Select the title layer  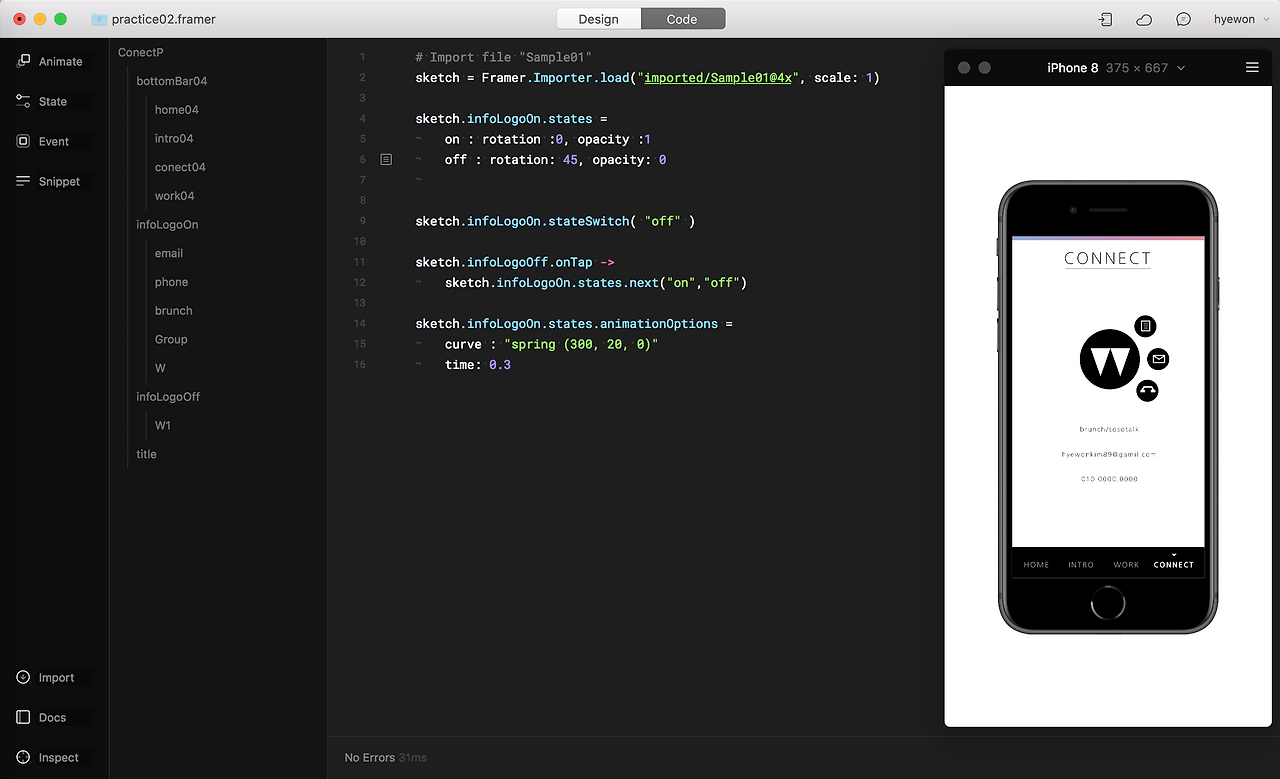(x=147, y=454)
